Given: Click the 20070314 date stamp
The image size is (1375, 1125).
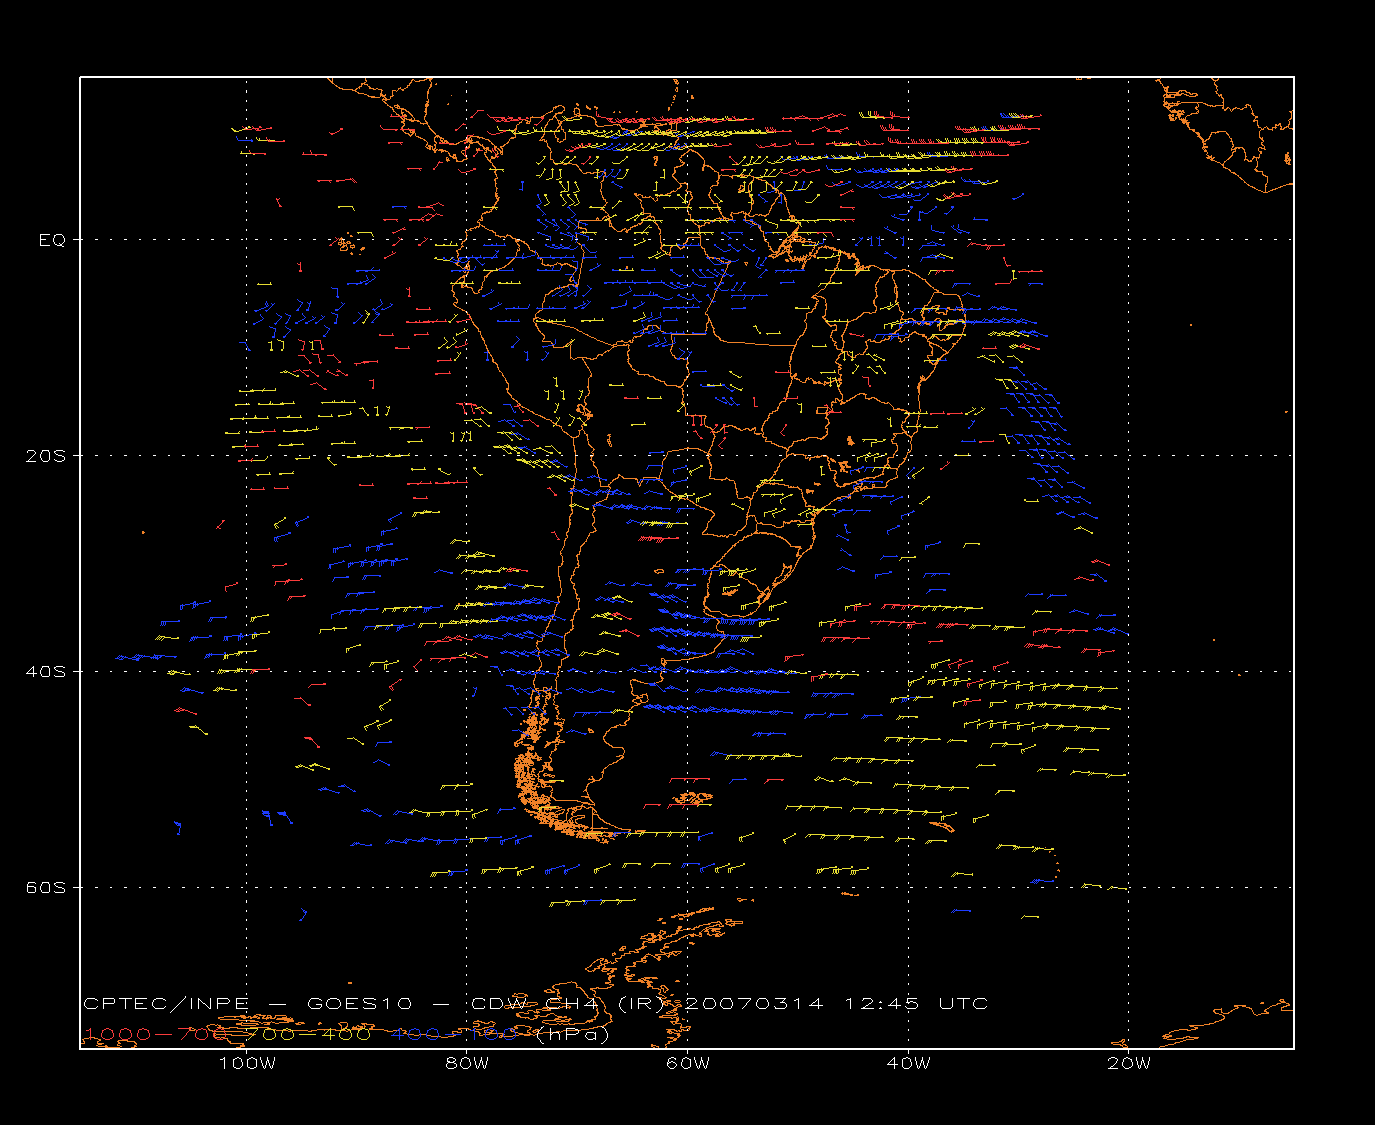Looking at the screenshot, I should [754, 1004].
